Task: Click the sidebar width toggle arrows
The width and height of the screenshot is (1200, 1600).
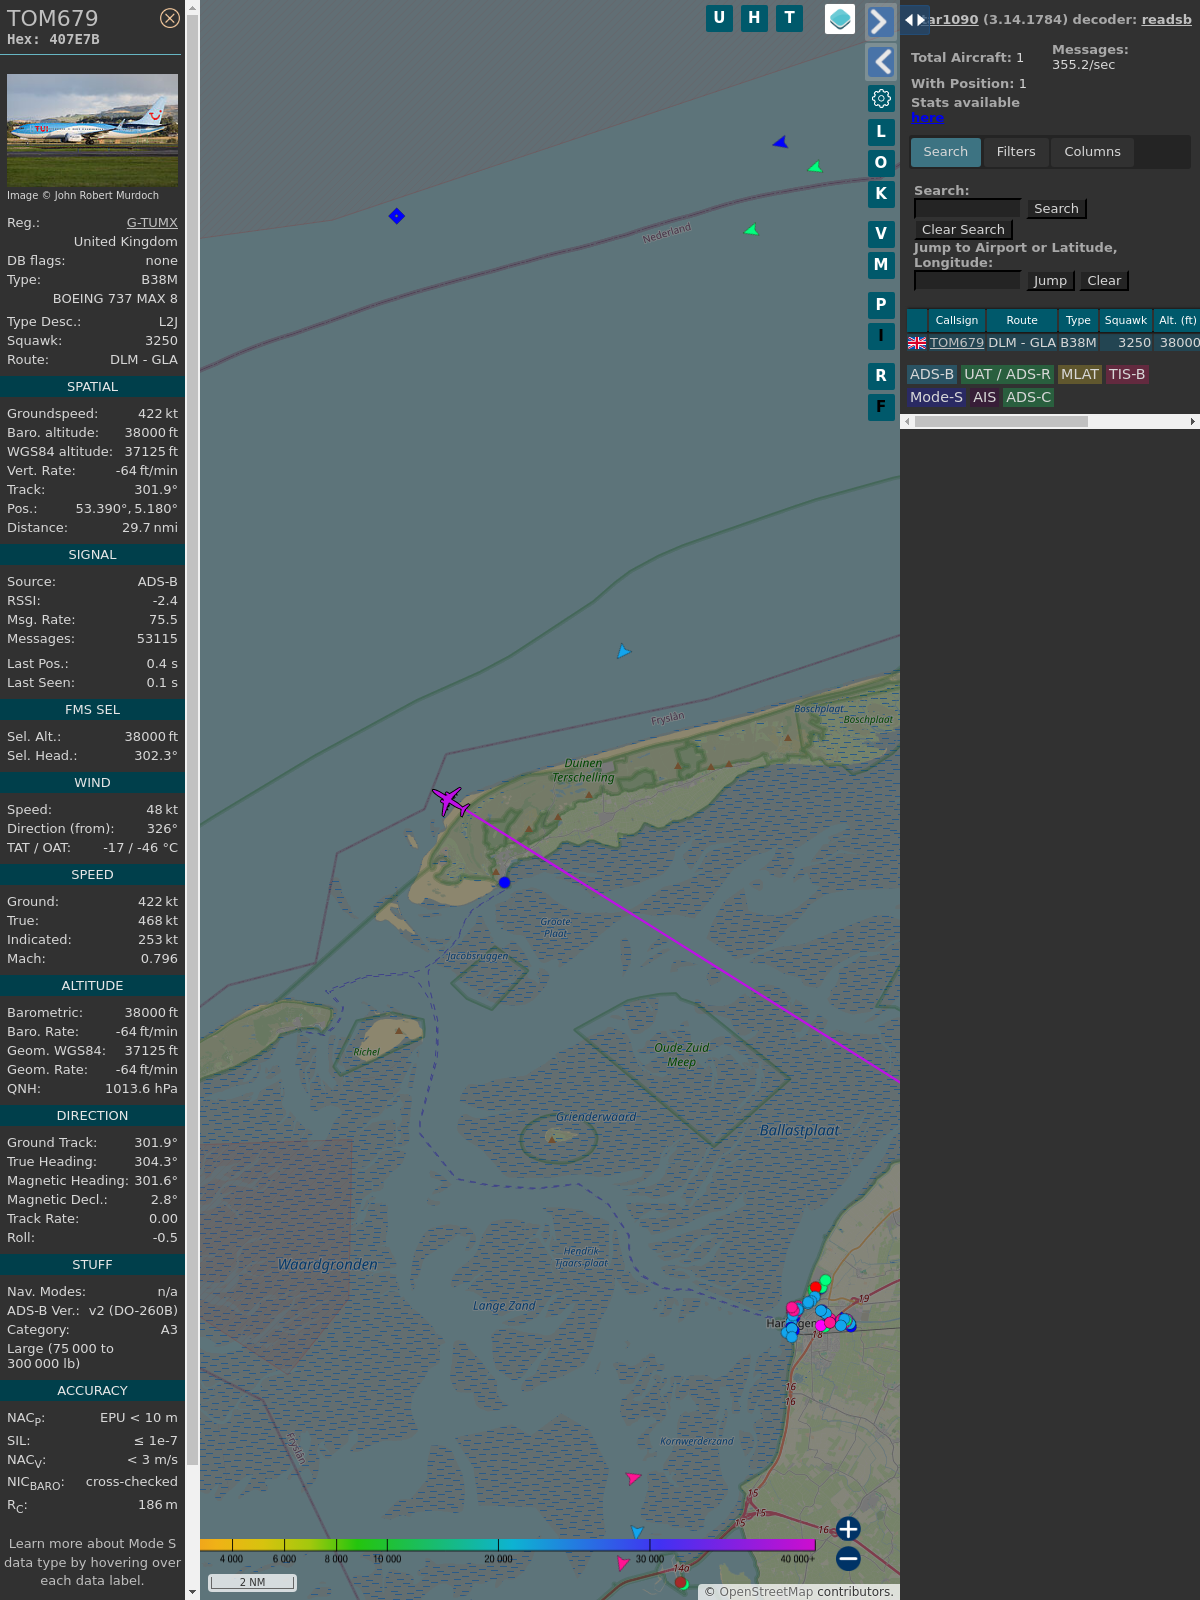Action: point(914,20)
